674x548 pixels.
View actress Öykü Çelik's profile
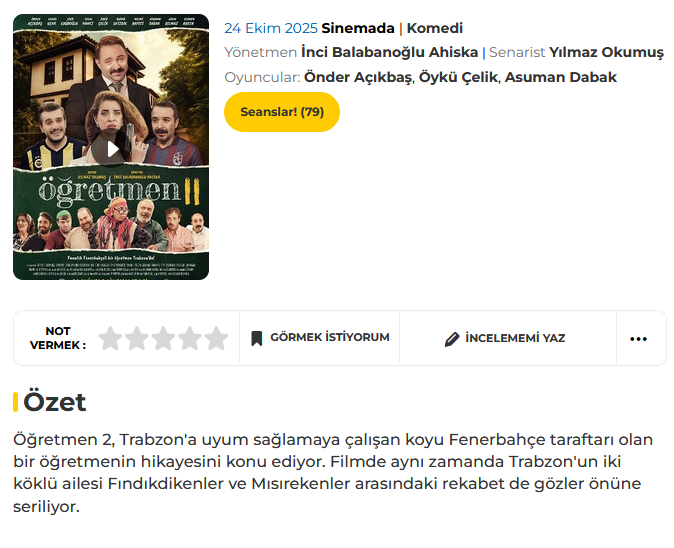pyautogui.click(x=459, y=77)
